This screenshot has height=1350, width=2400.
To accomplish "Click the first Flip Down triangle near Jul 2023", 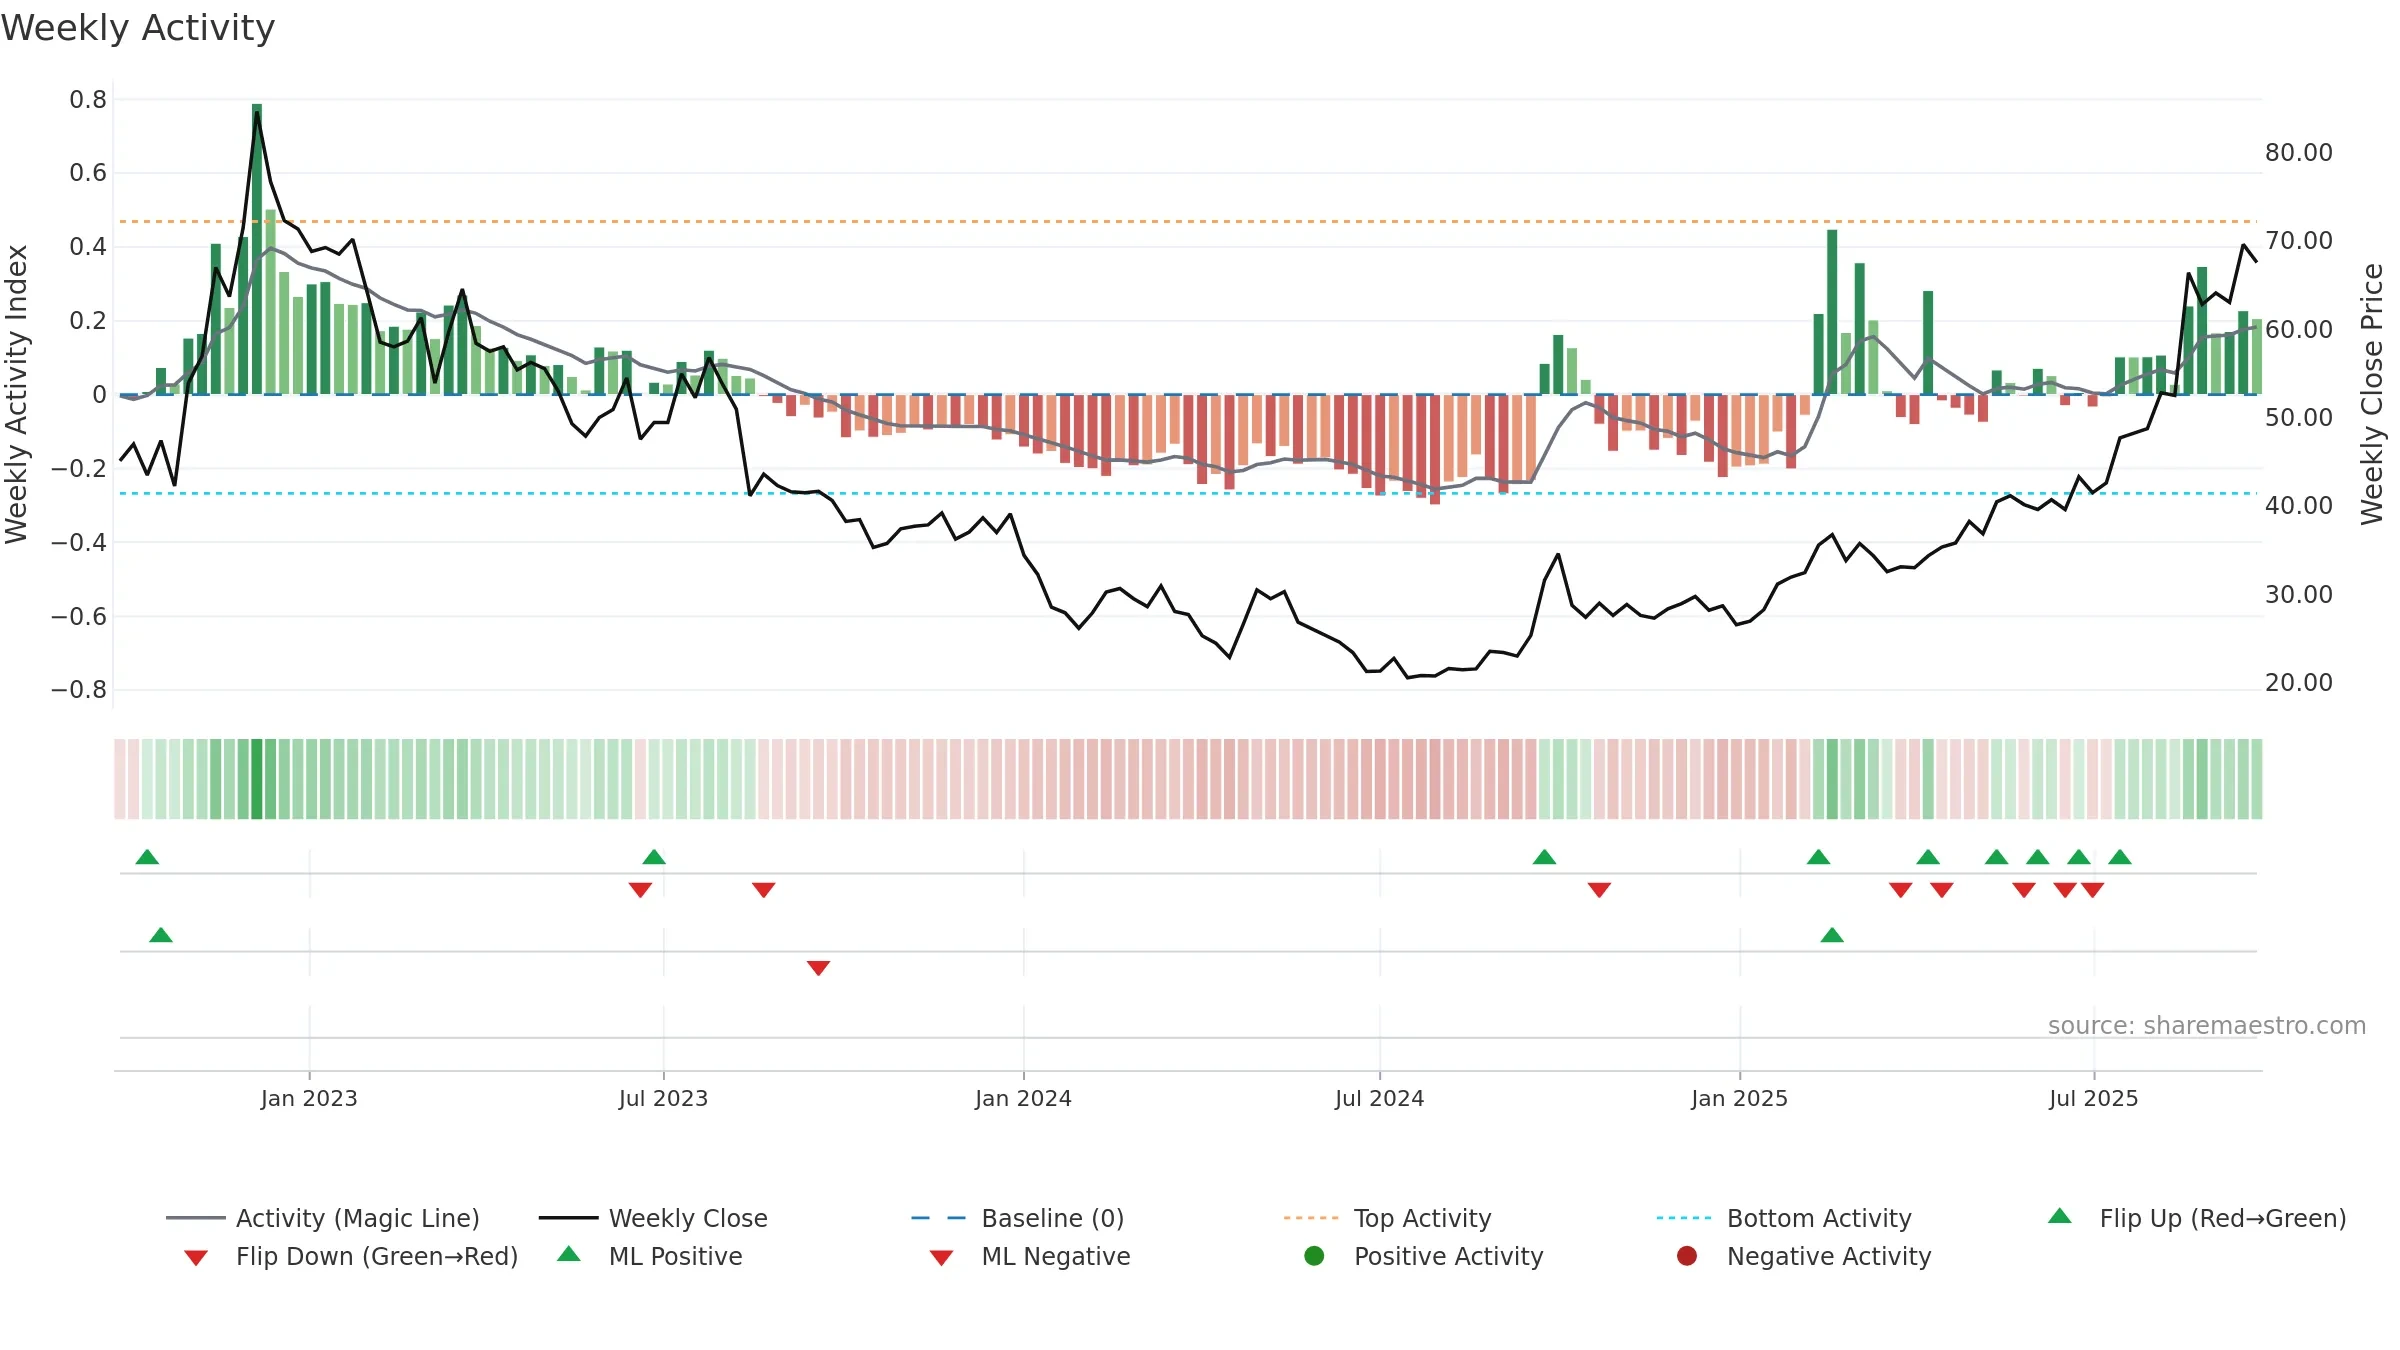I will point(640,890).
